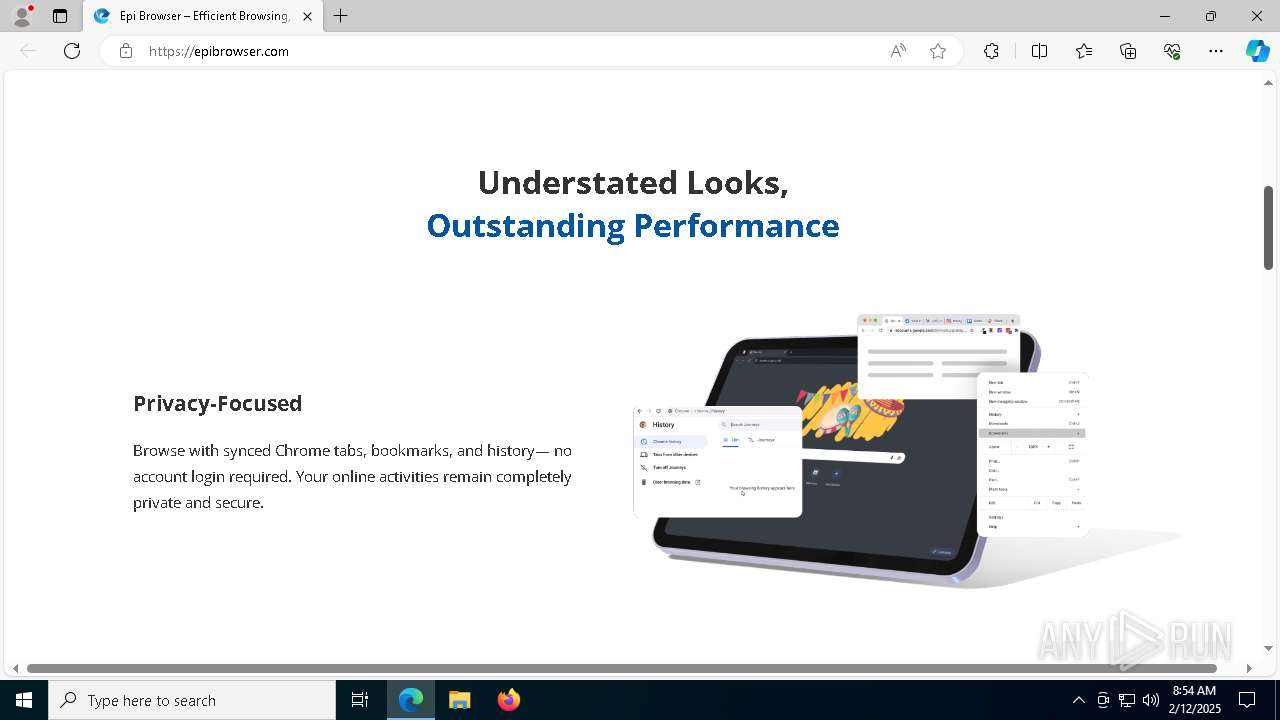Launch Copilot sidebar
The width and height of the screenshot is (1280, 720).
pyautogui.click(x=1257, y=51)
